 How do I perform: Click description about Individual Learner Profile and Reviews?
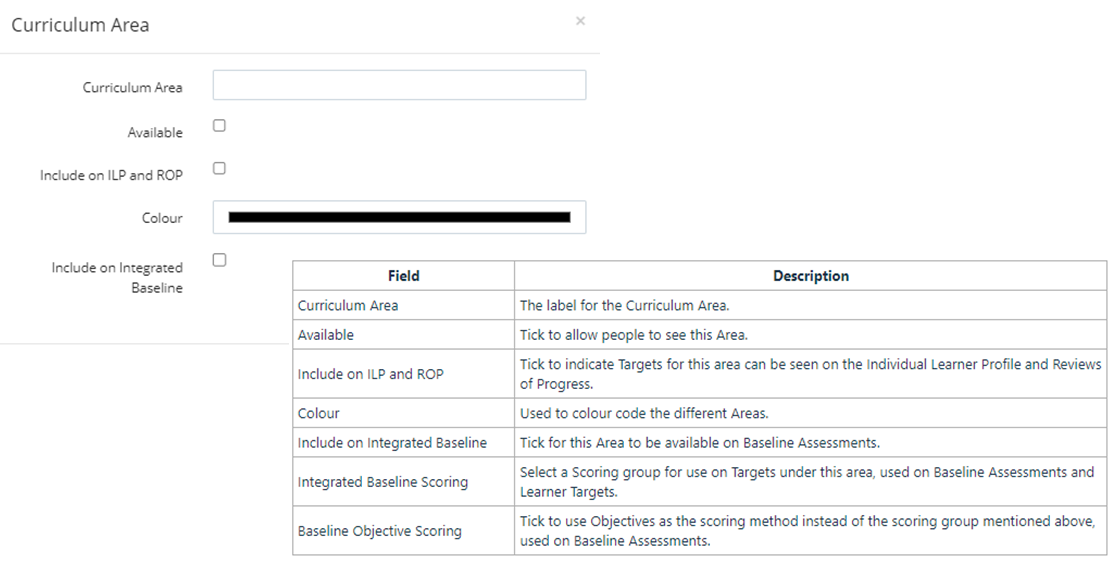[x=811, y=374]
